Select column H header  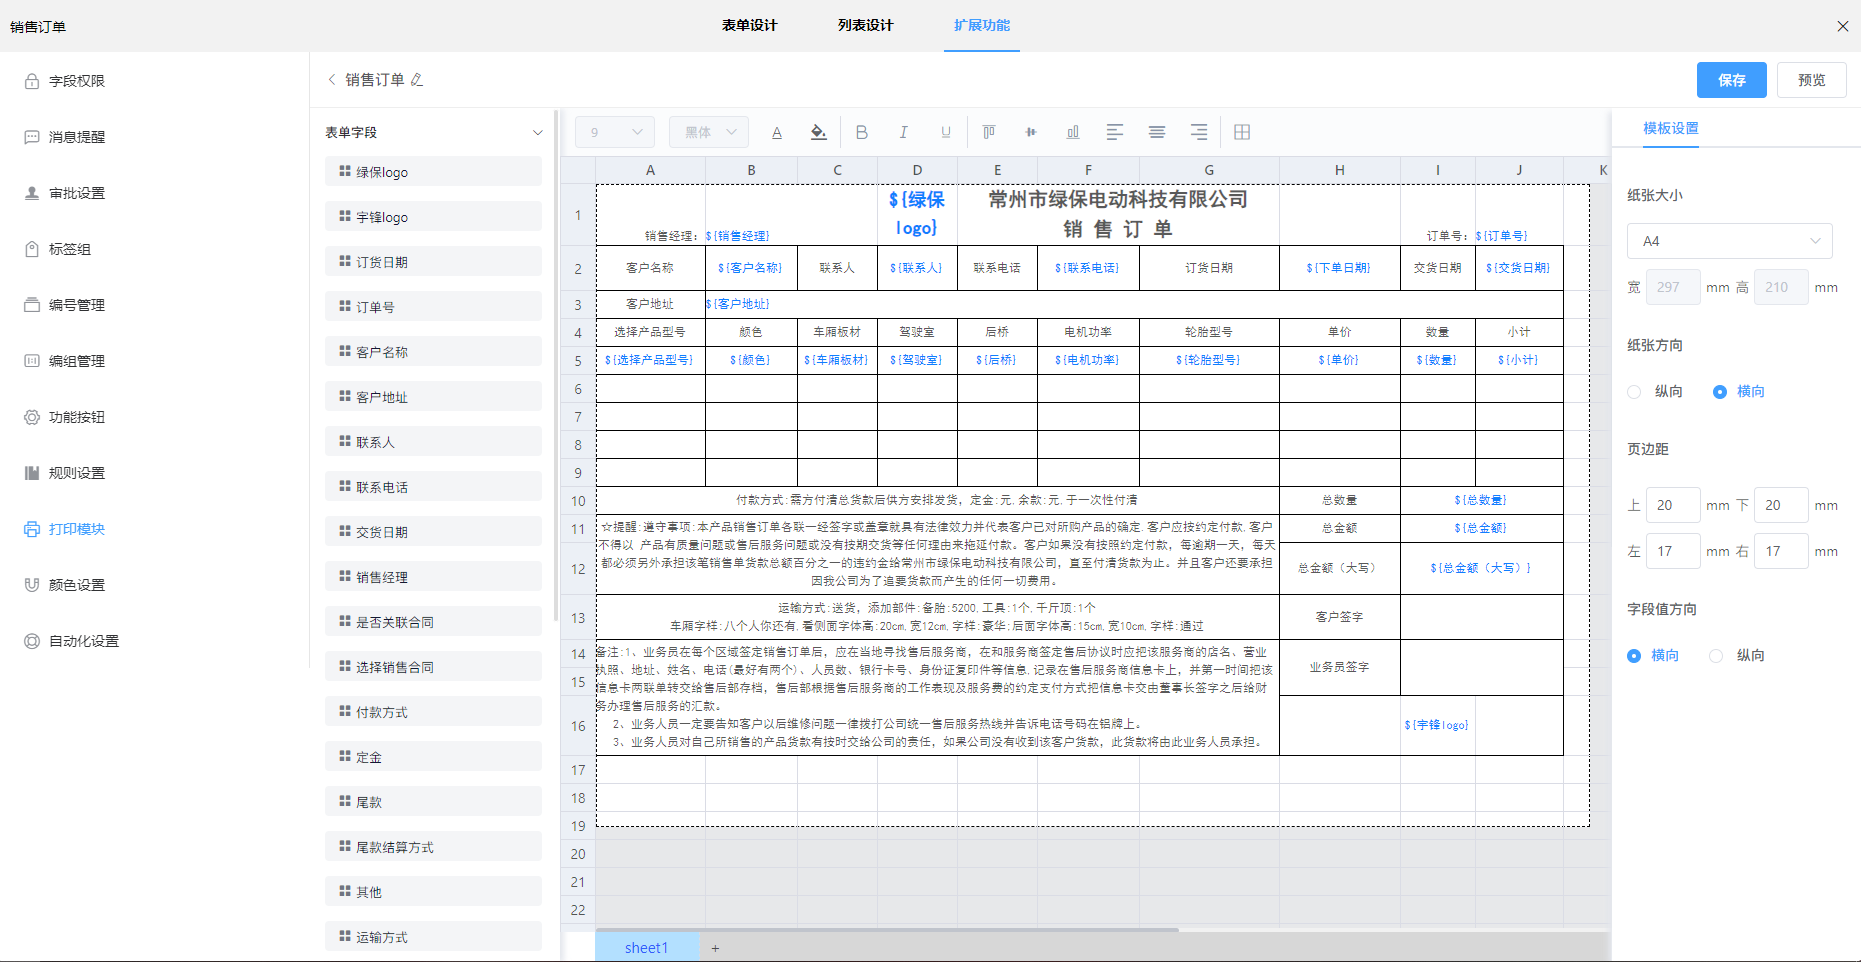tap(1340, 170)
